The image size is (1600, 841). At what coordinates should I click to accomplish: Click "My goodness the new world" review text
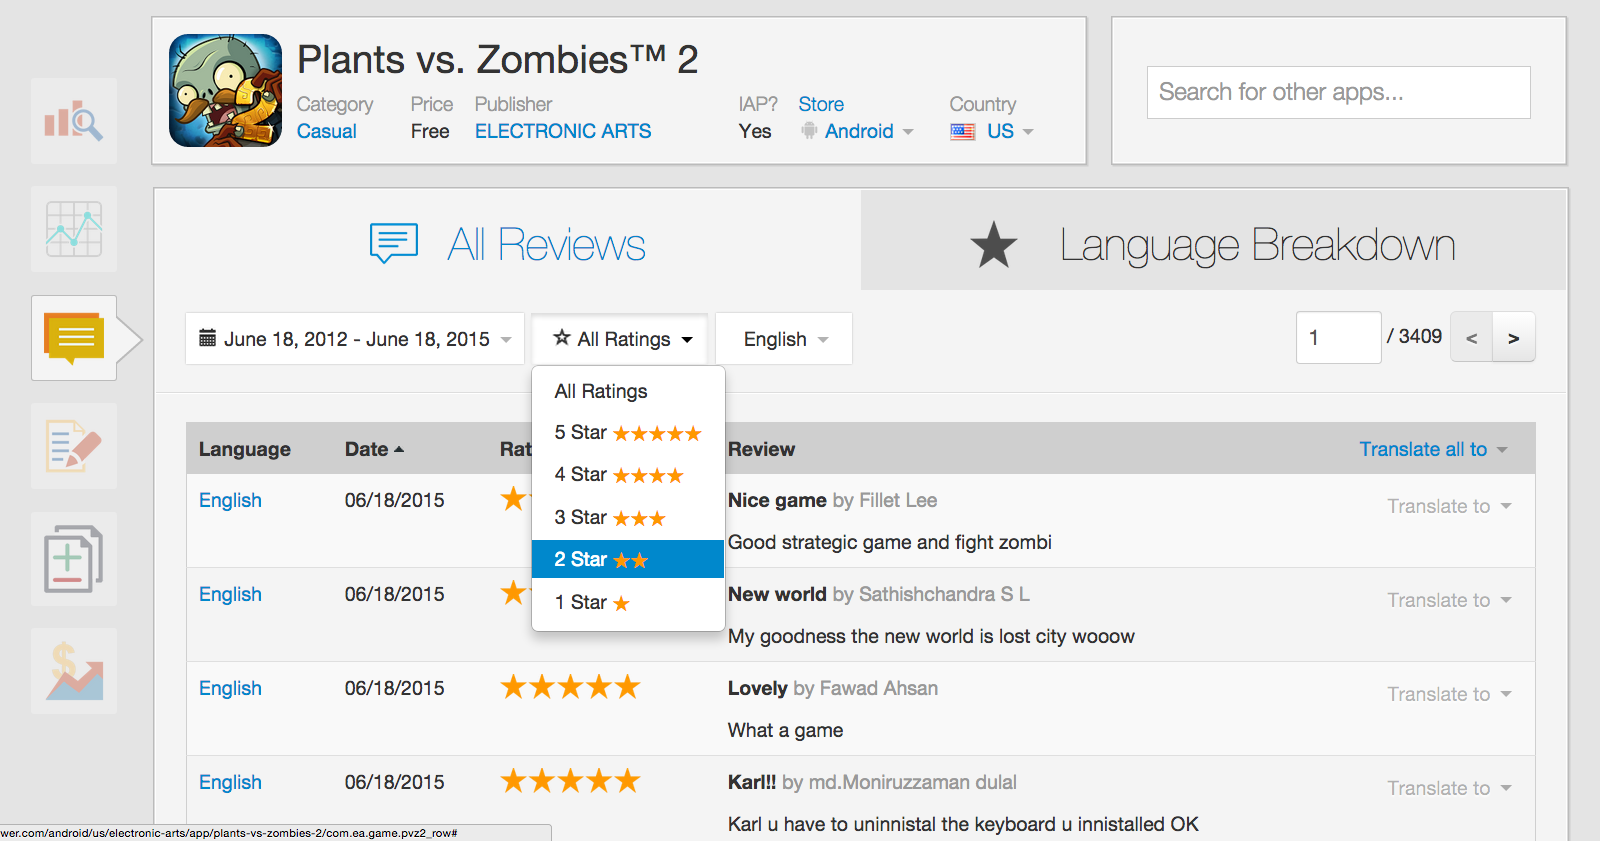point(931,636)
